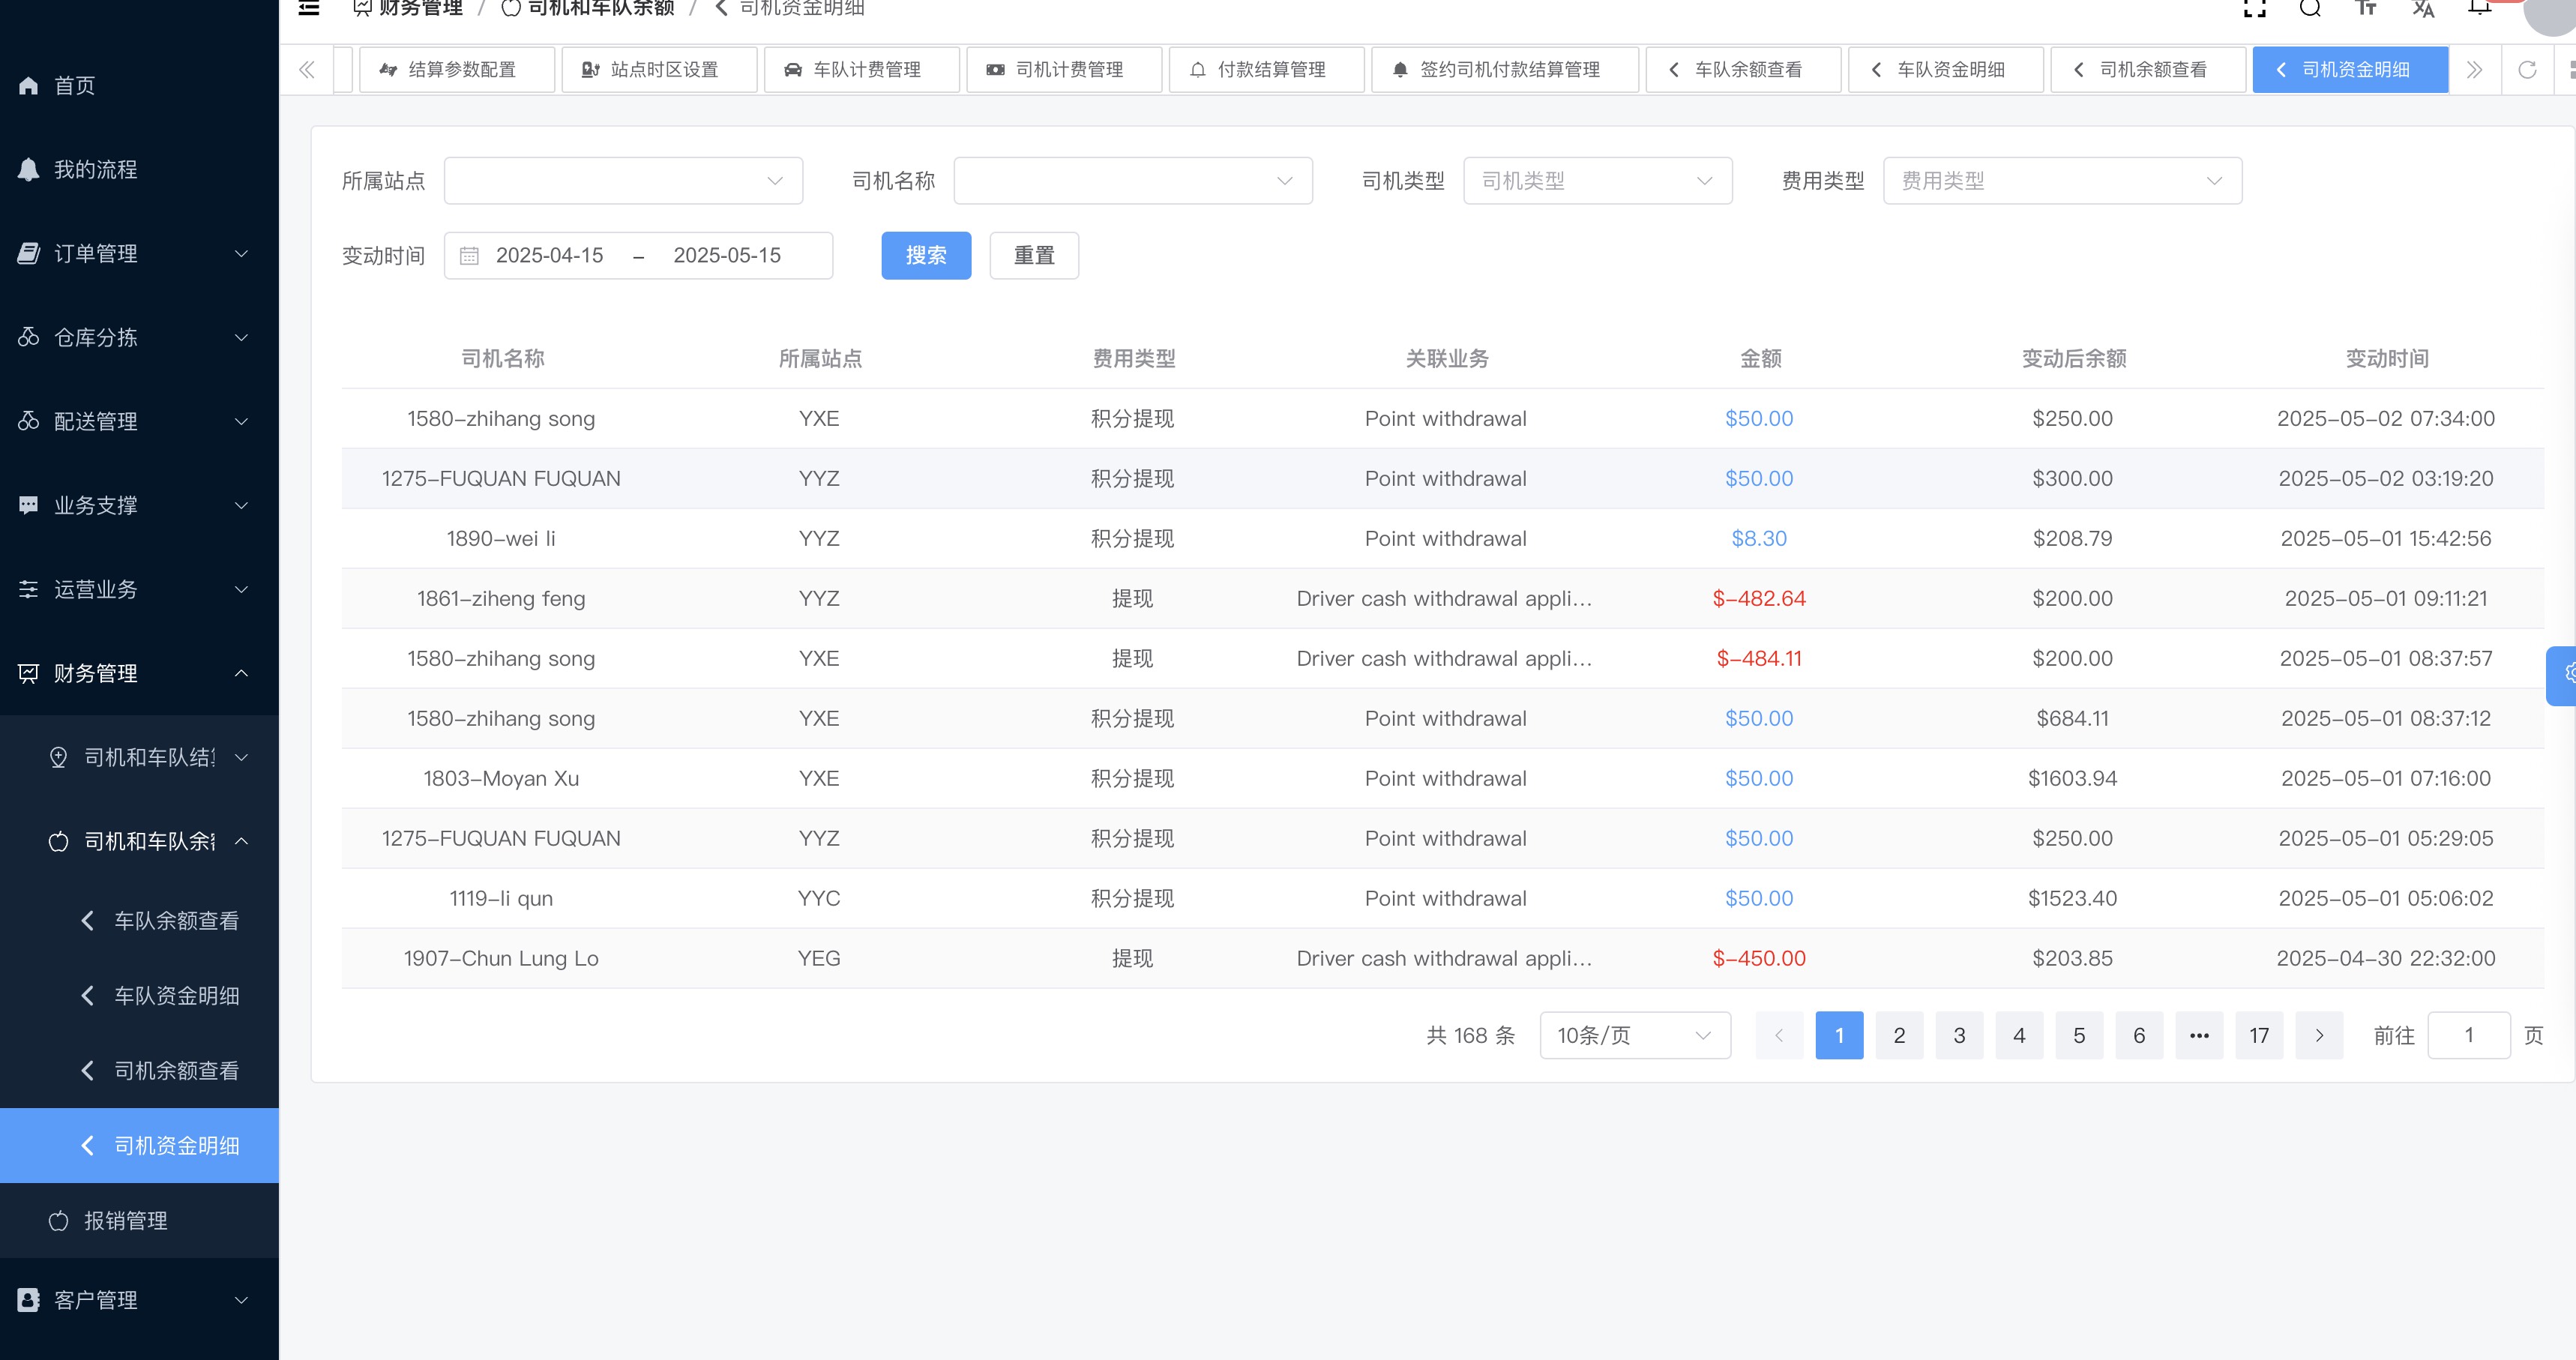Open the 费用类型 dropdown
This screenshot has height=1360, width=2576.
click(2061, 181)
